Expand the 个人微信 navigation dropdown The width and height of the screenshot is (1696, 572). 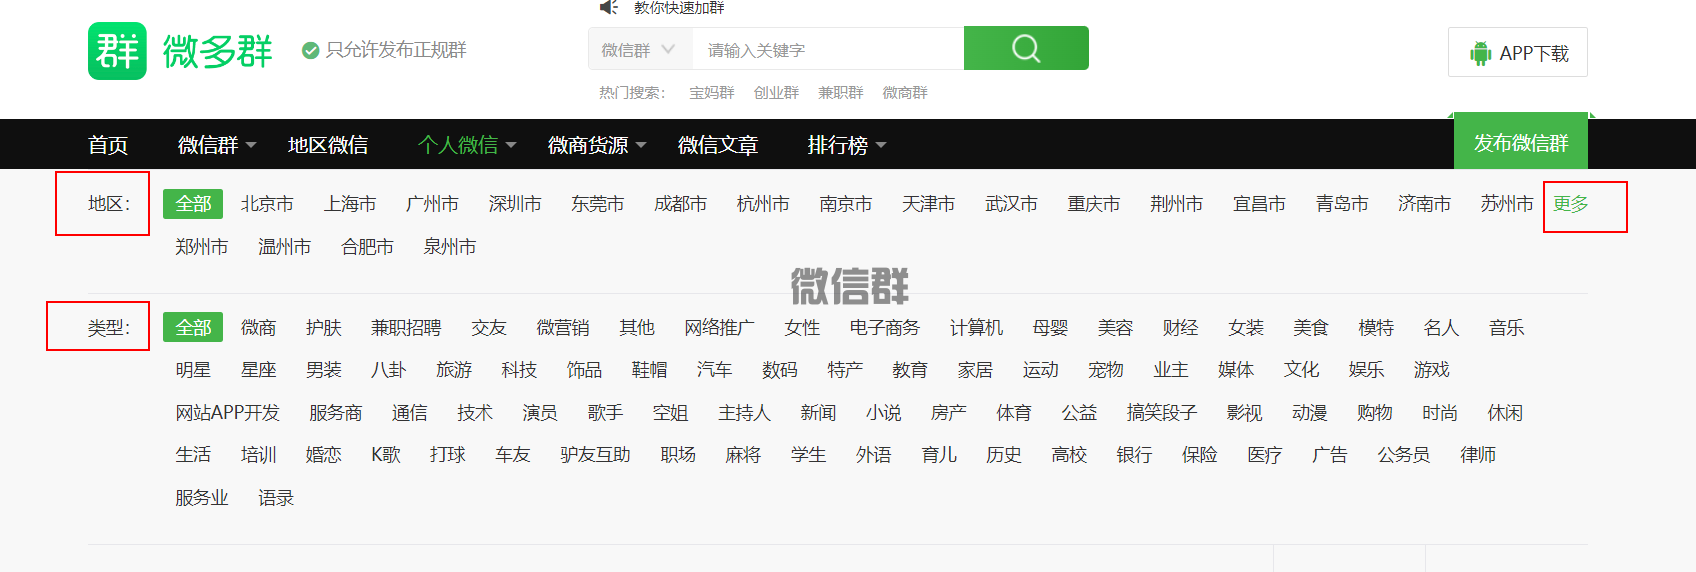click(466, 145)
